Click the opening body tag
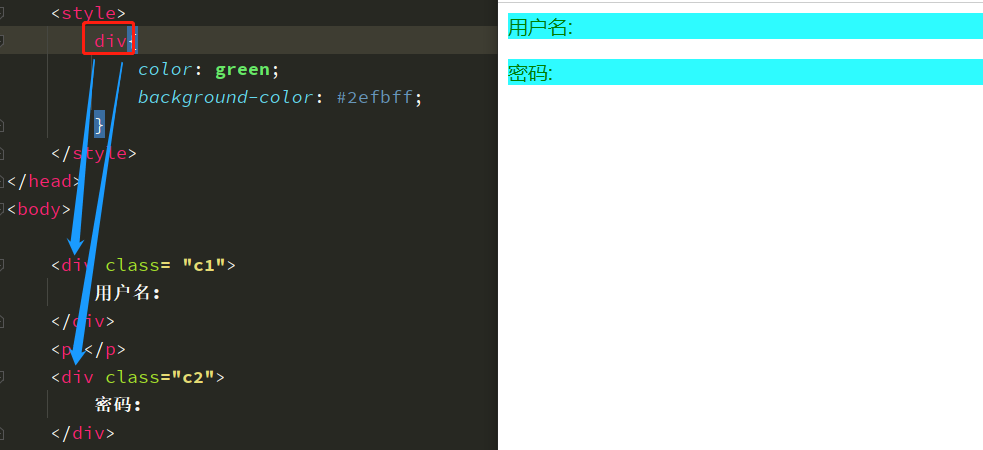The height and width of the screenshot is (450, 983). [x=40, y=209]
